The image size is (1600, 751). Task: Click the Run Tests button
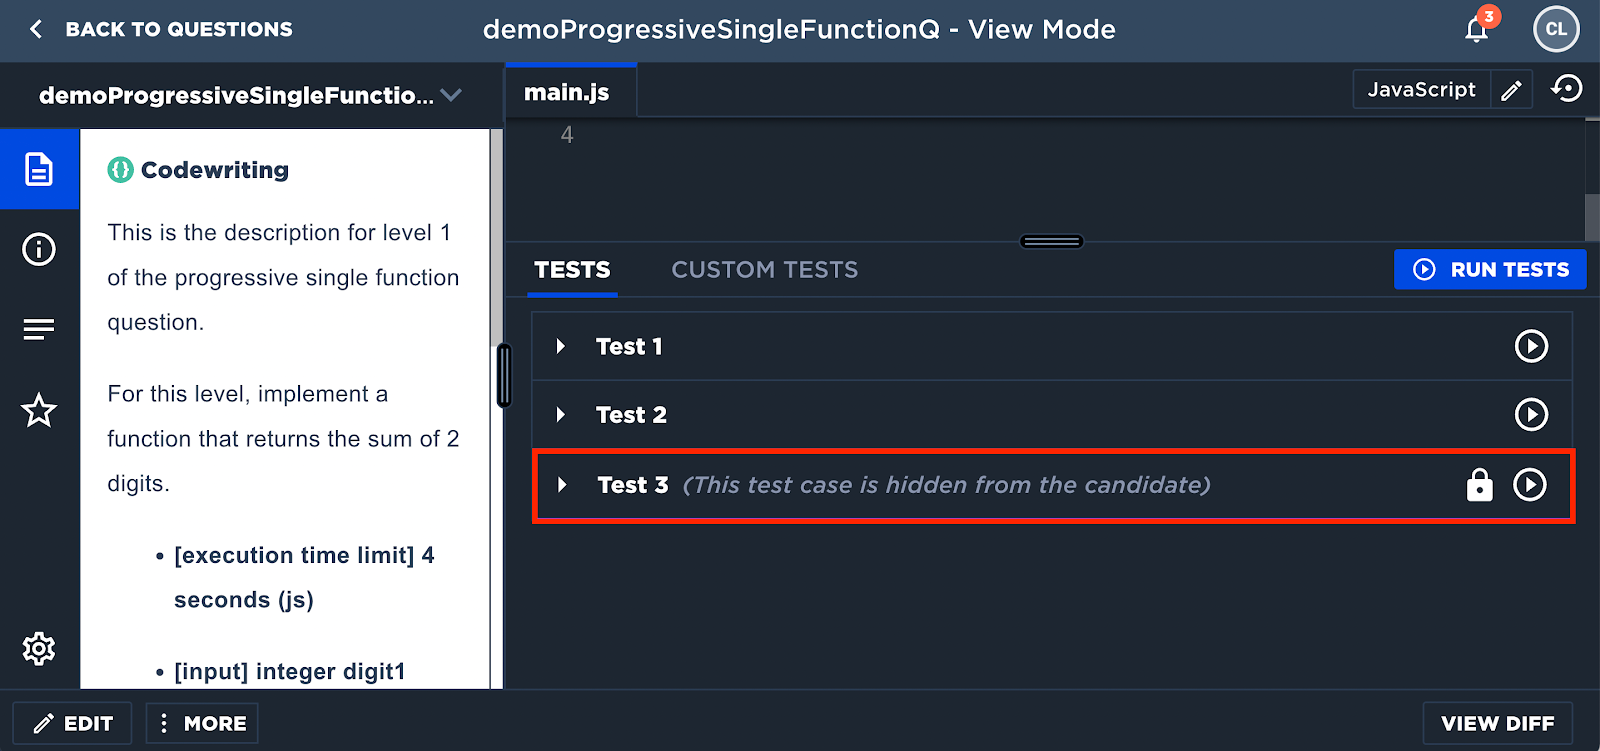click(x=1490, y=270)
